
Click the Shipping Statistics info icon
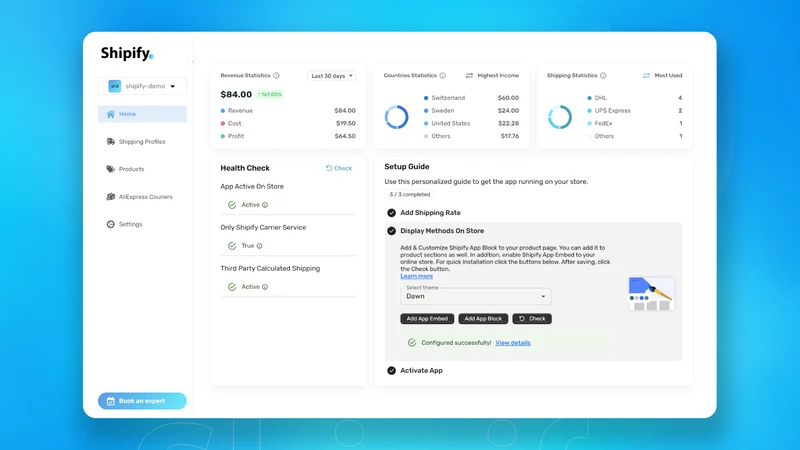[x=603, y=76]
